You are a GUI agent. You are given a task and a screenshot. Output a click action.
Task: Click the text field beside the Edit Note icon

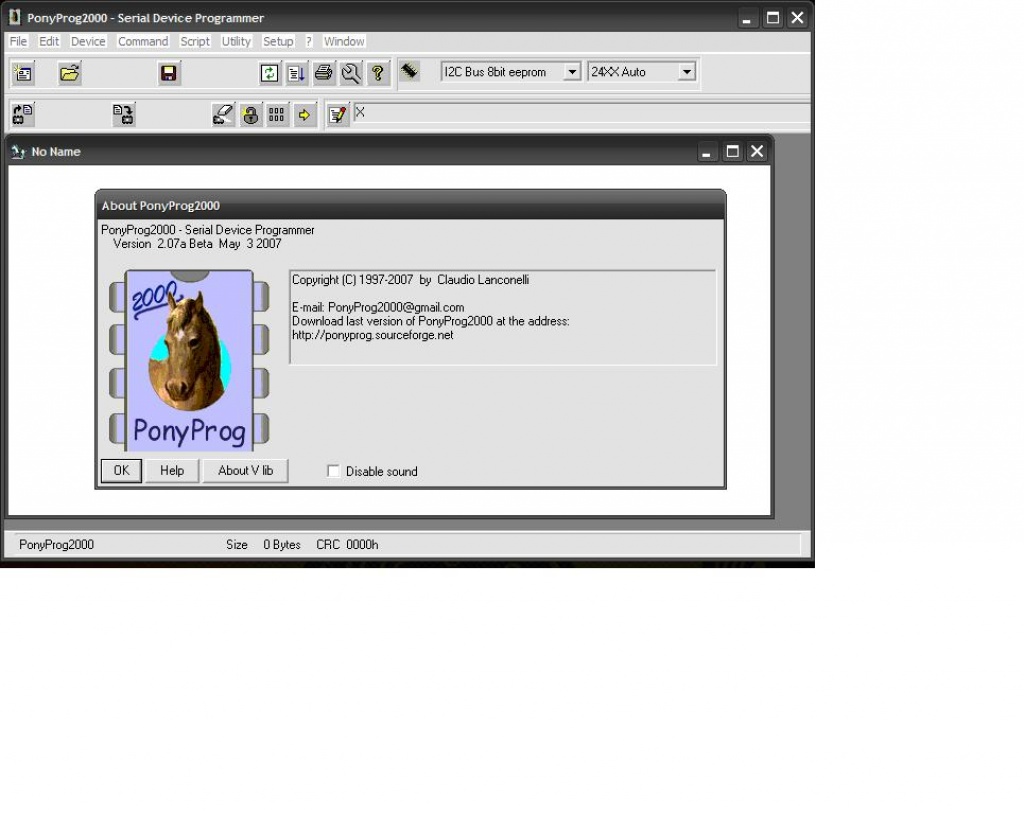point(581,113)
